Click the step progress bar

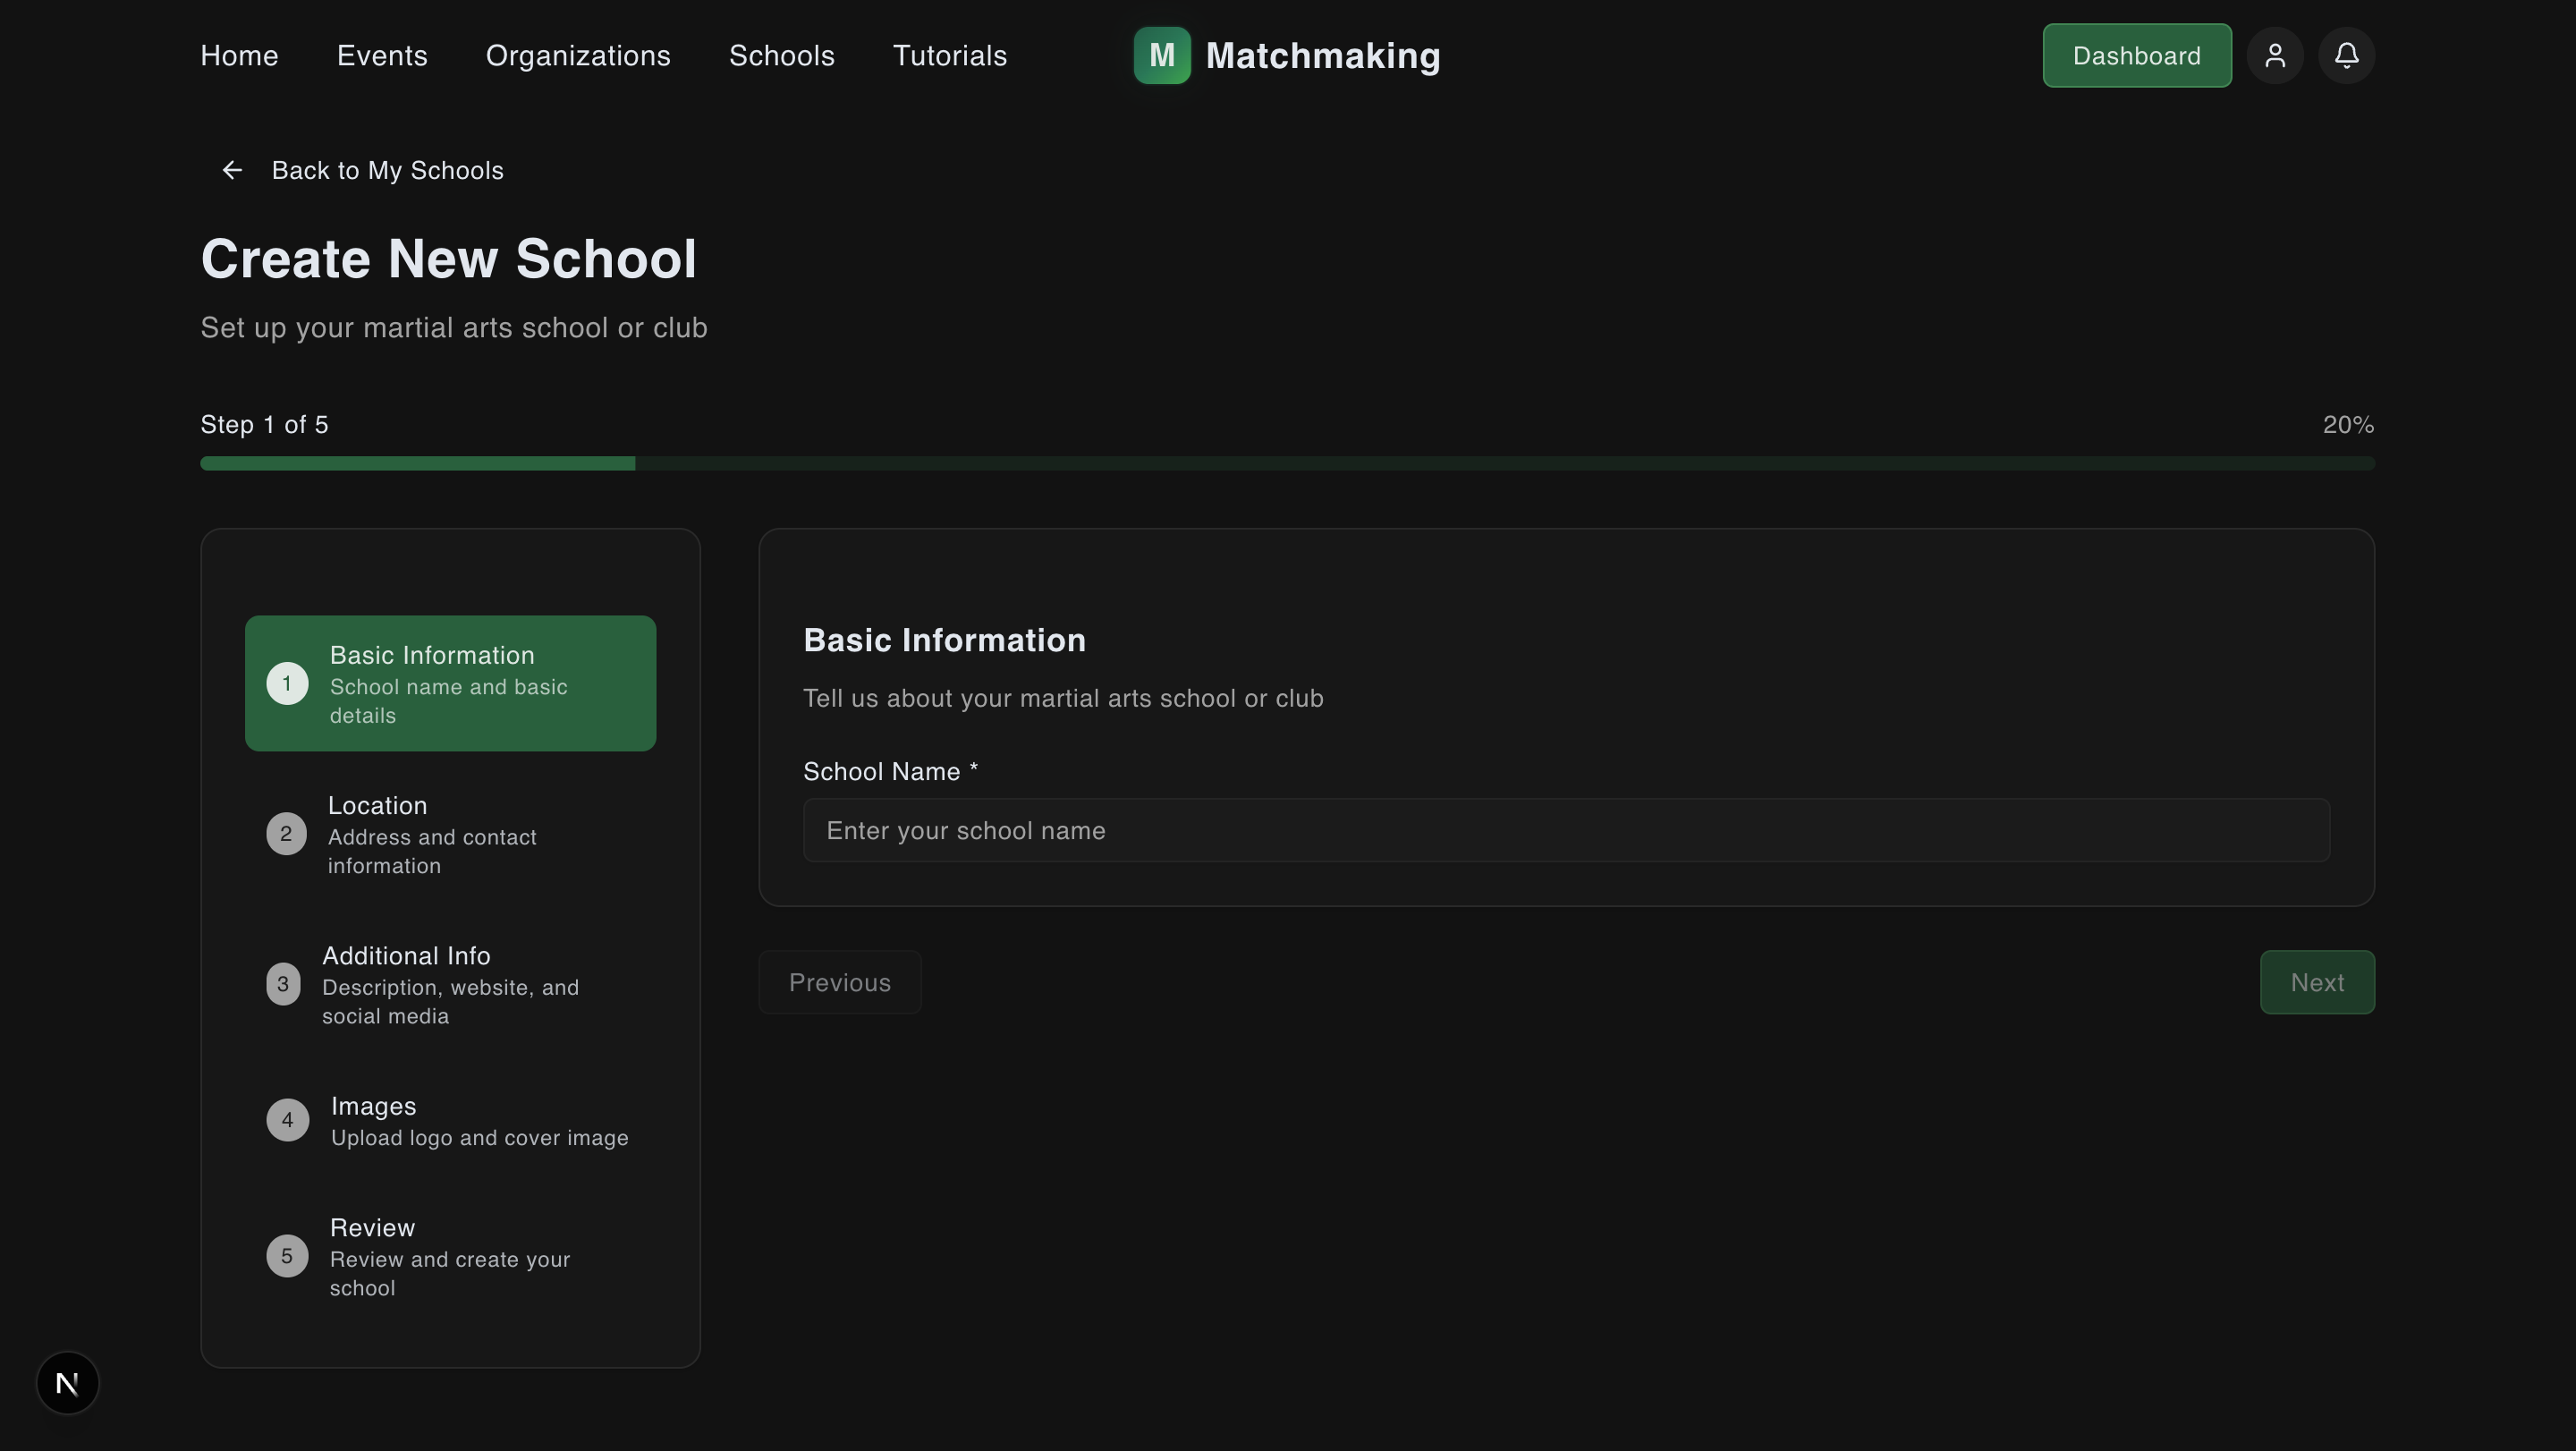pos(1287,463)
